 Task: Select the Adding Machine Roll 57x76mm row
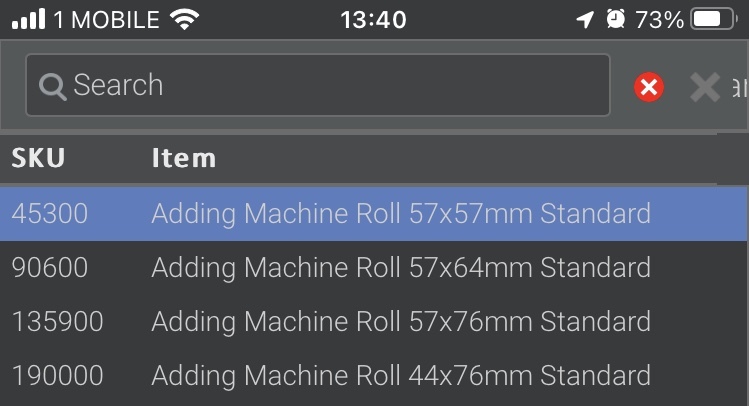(x=374, y=321)
